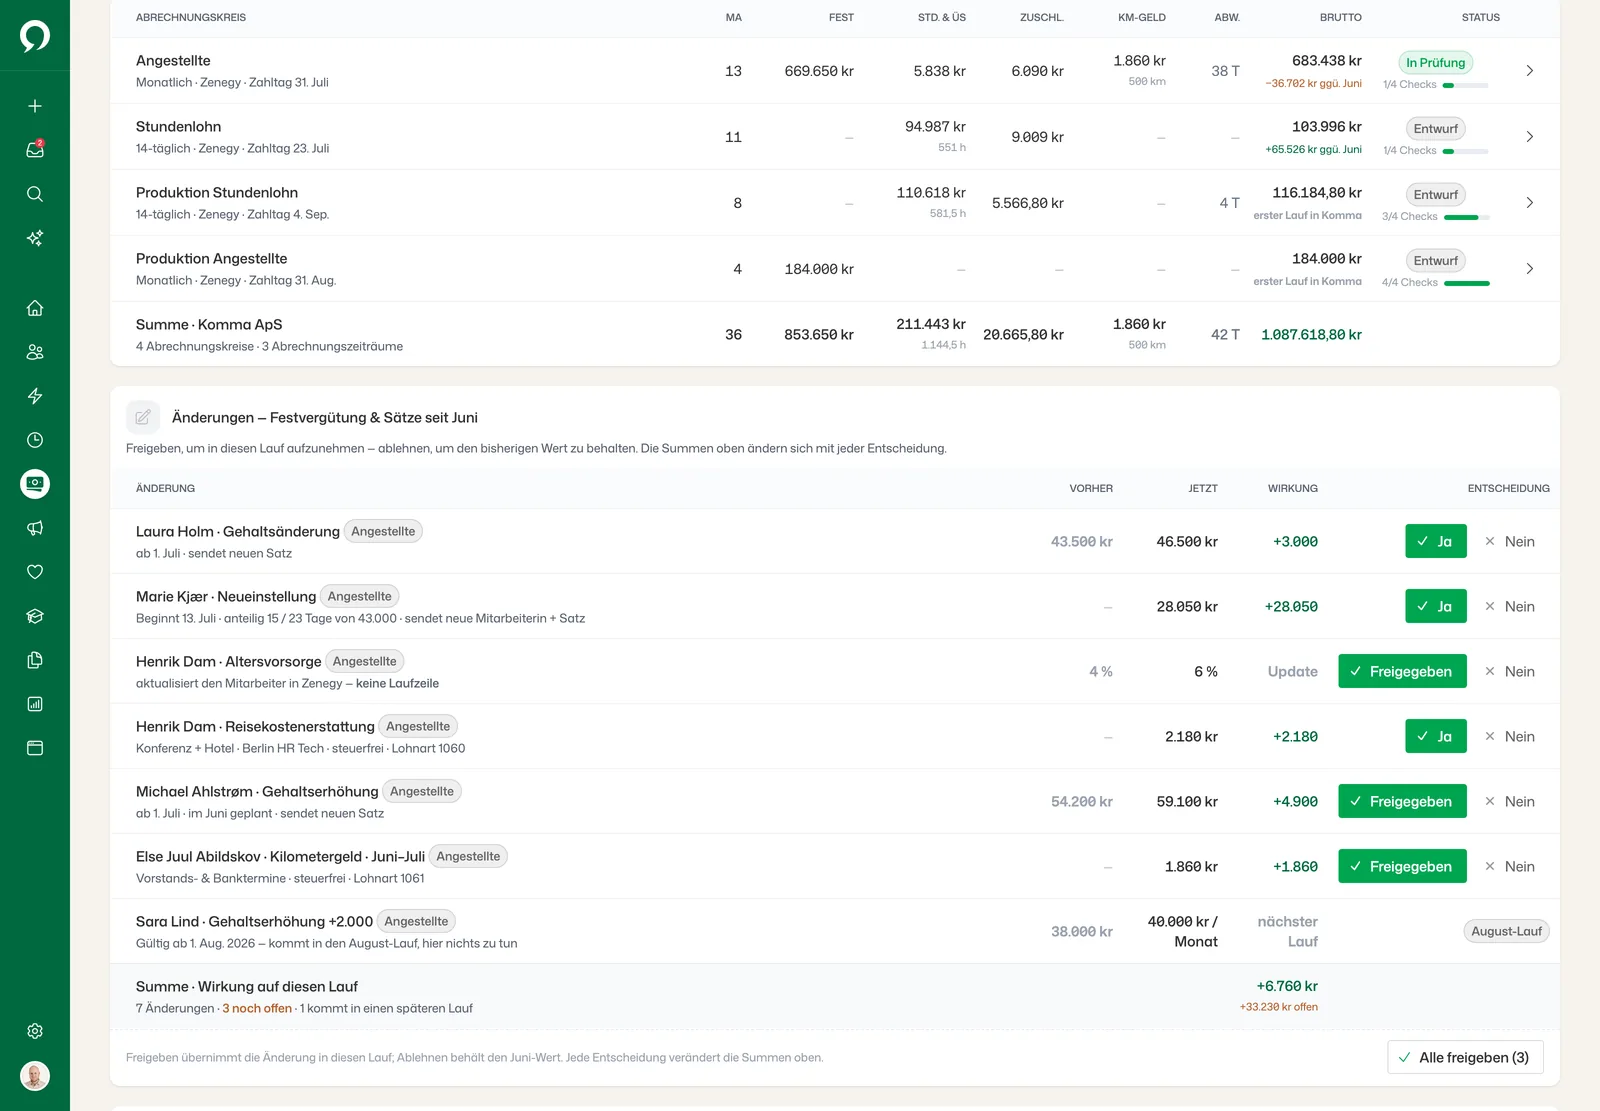Click the 1/4 Checks progress bar for Angestellte

(1465, 85)
